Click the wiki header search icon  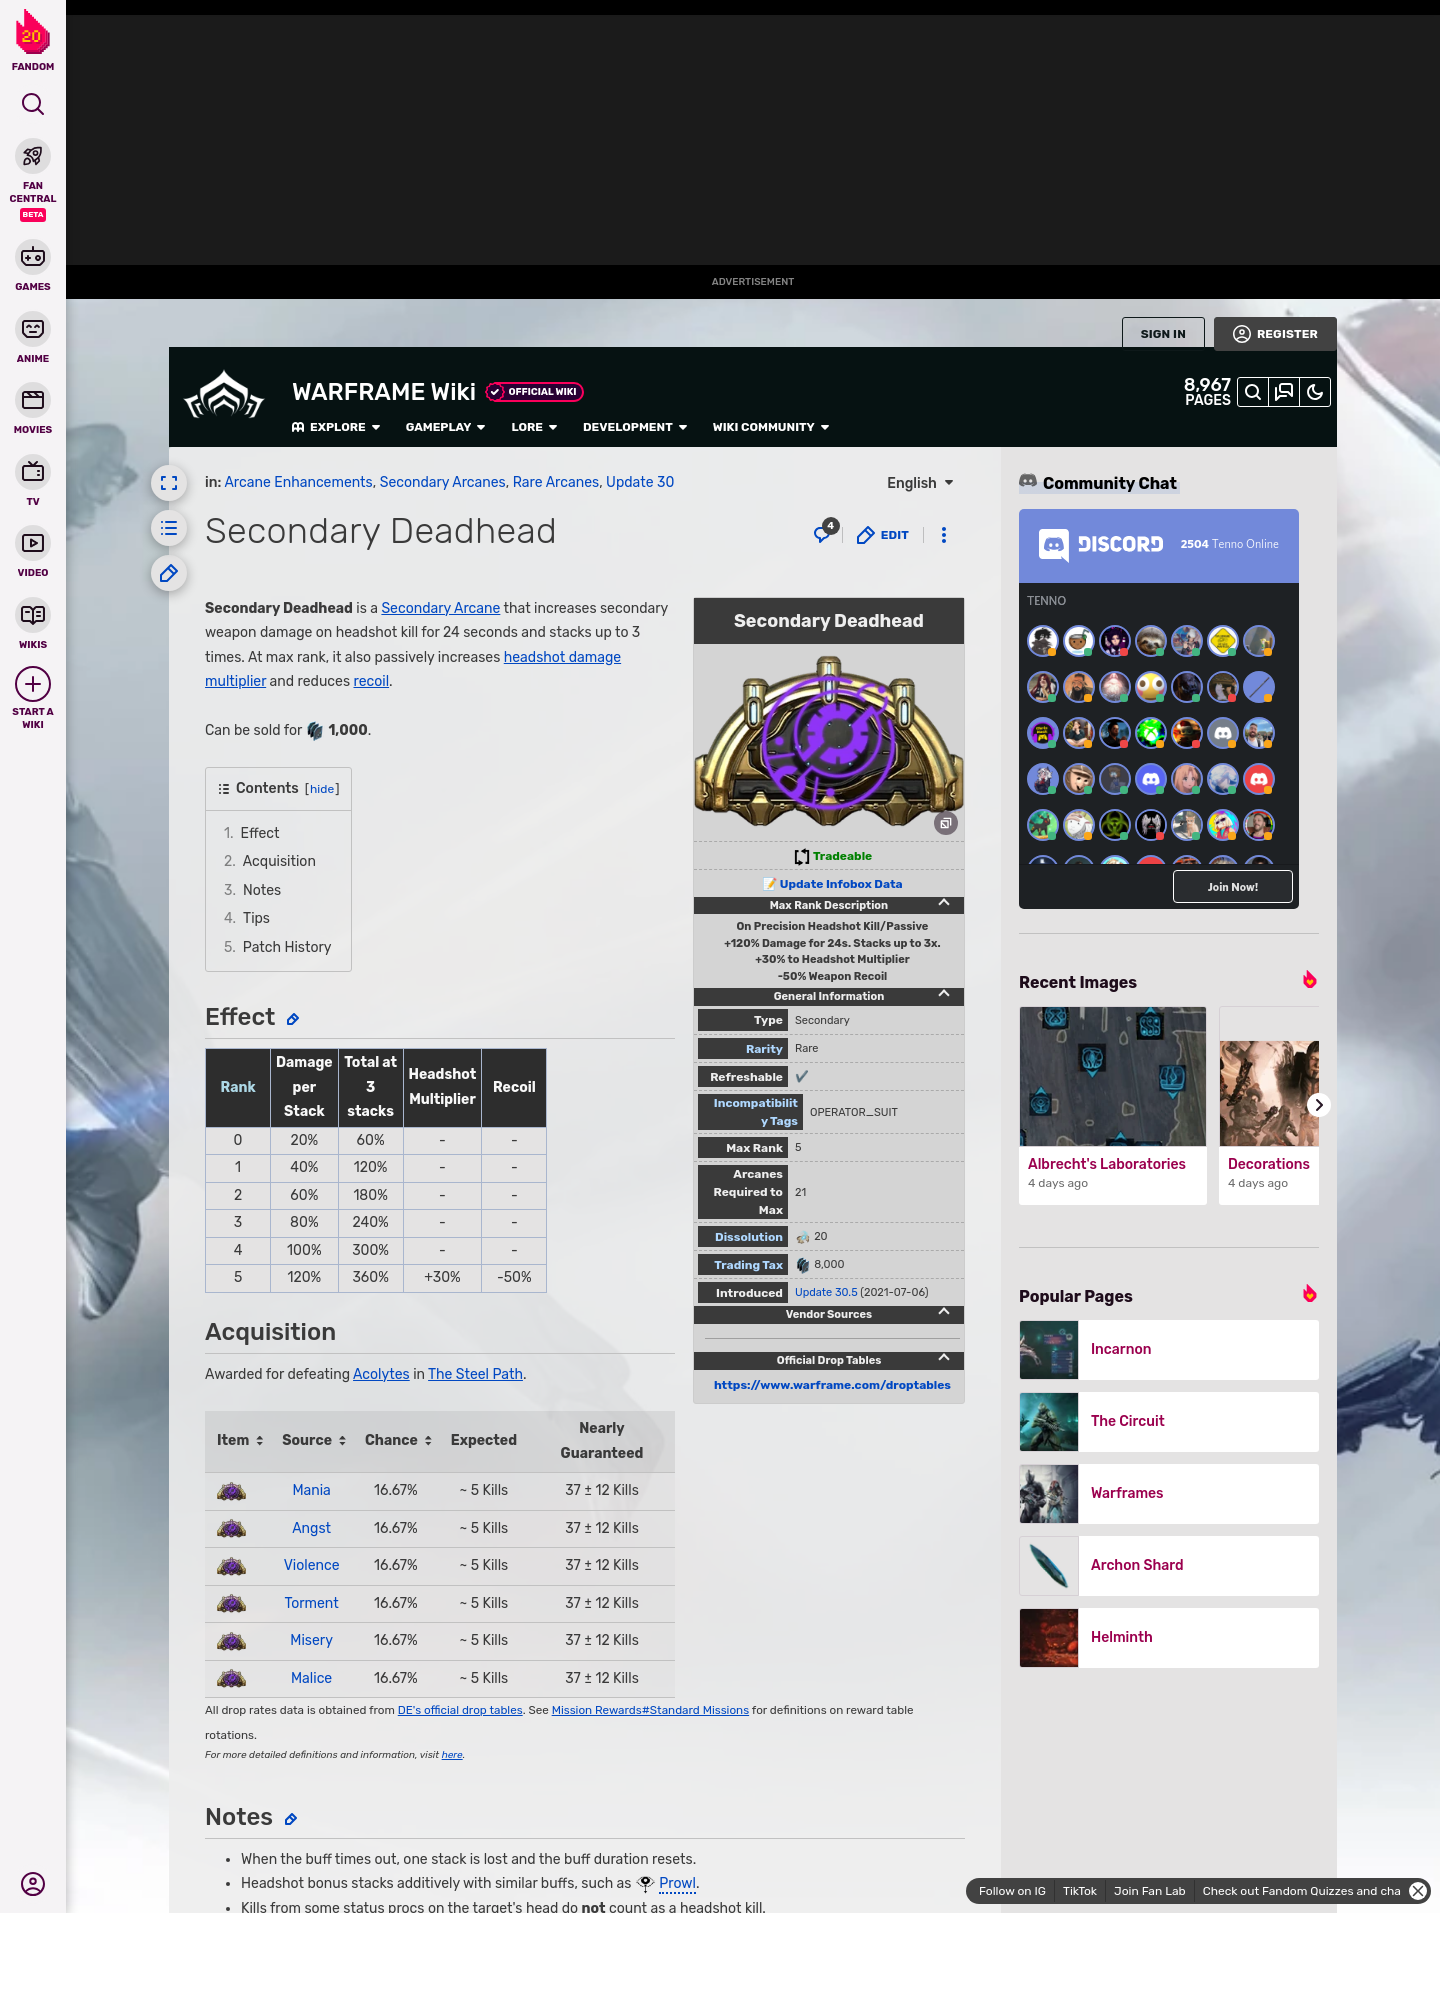(1253, 393)
